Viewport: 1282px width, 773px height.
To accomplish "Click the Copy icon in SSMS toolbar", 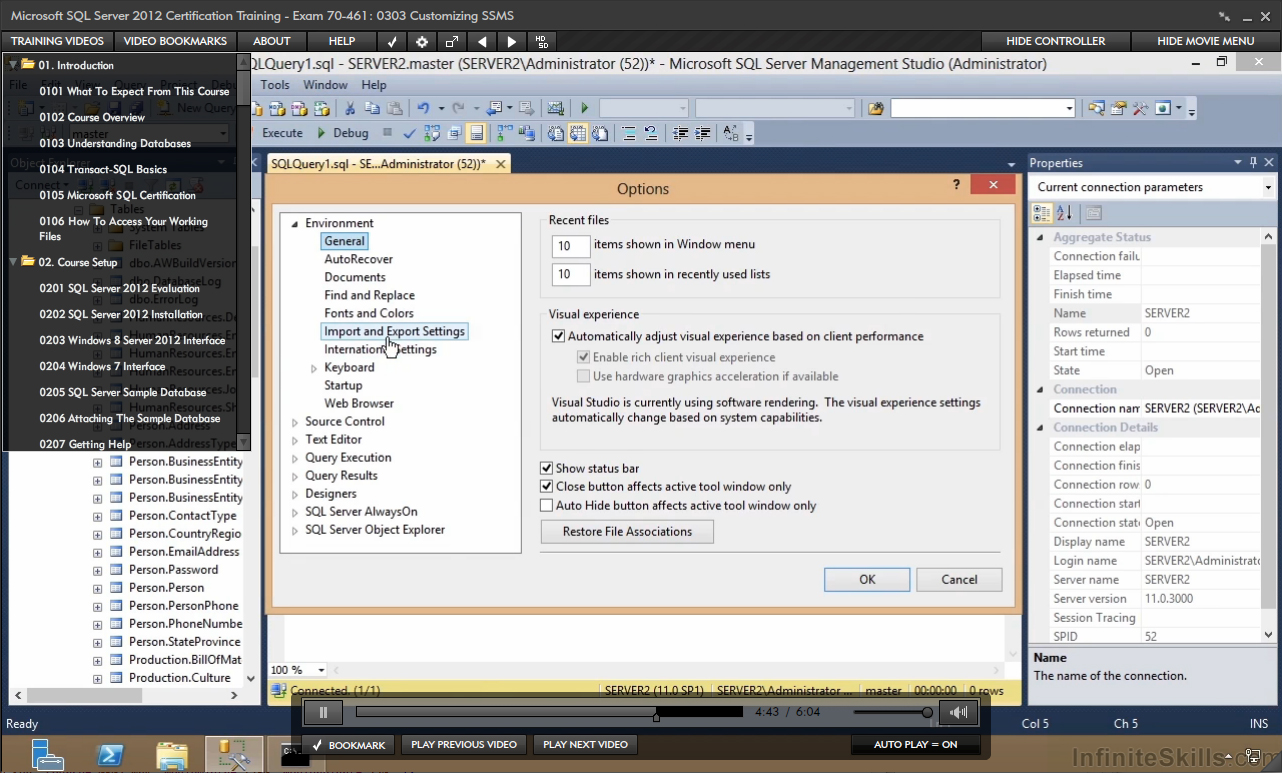I will pyautogui.click(x=372, y=108).
